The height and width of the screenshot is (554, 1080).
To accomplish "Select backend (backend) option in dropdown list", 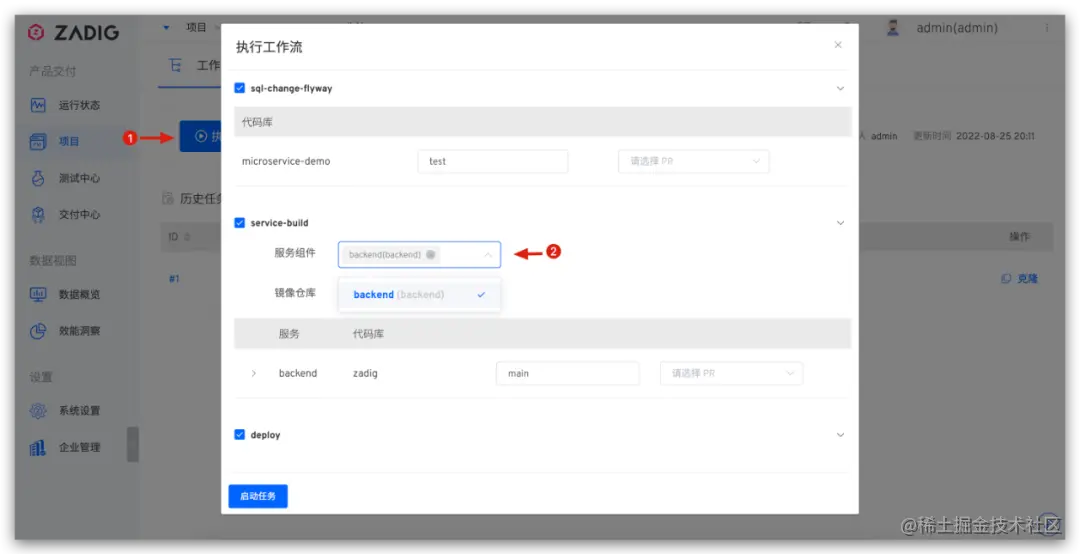I will click(x=419, y=295).
